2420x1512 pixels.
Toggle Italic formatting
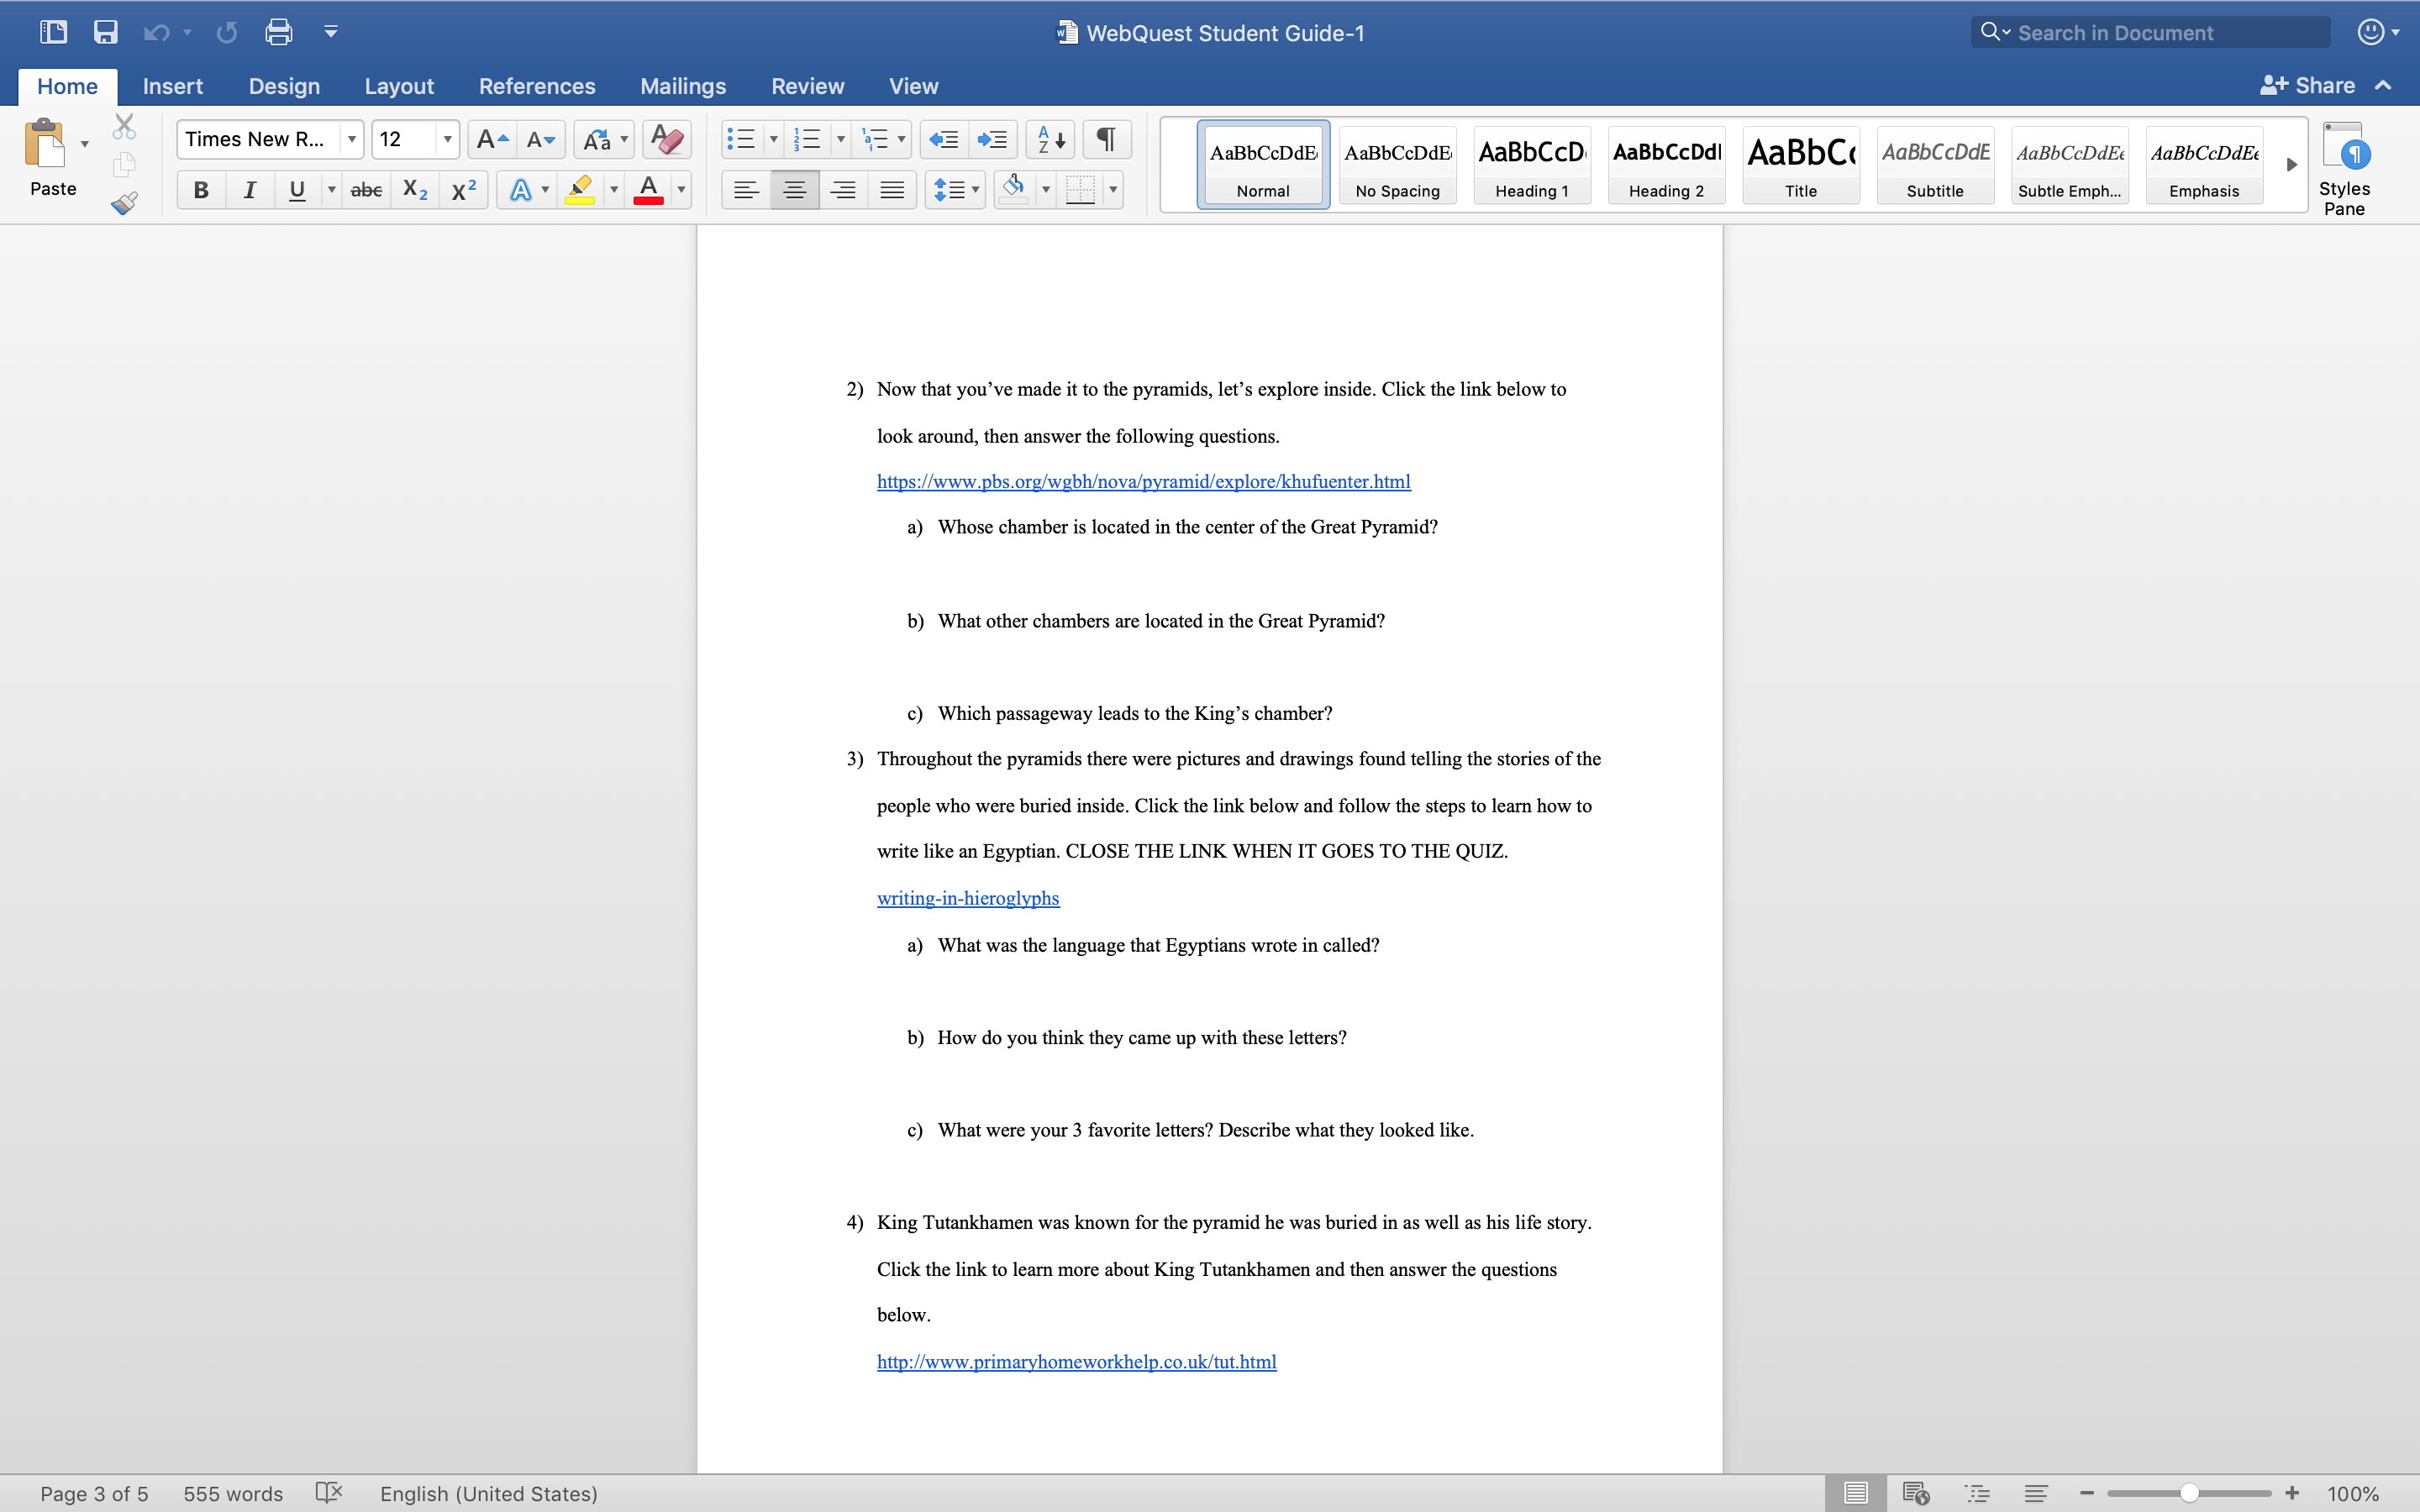pyautogui.click(x=249, y=190)
